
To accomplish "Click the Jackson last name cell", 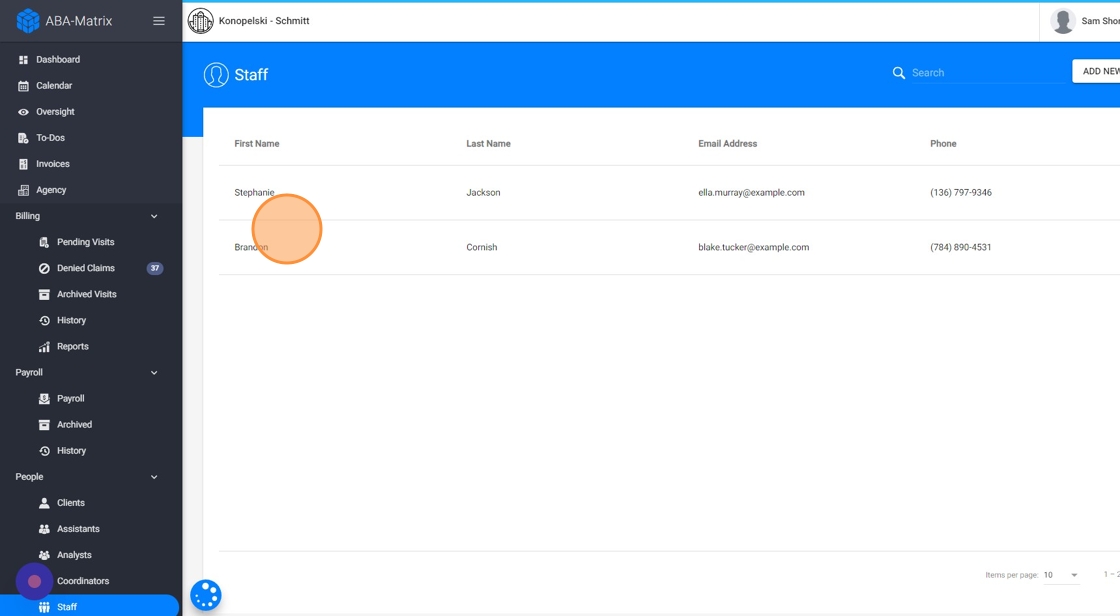I will [484, 193].
